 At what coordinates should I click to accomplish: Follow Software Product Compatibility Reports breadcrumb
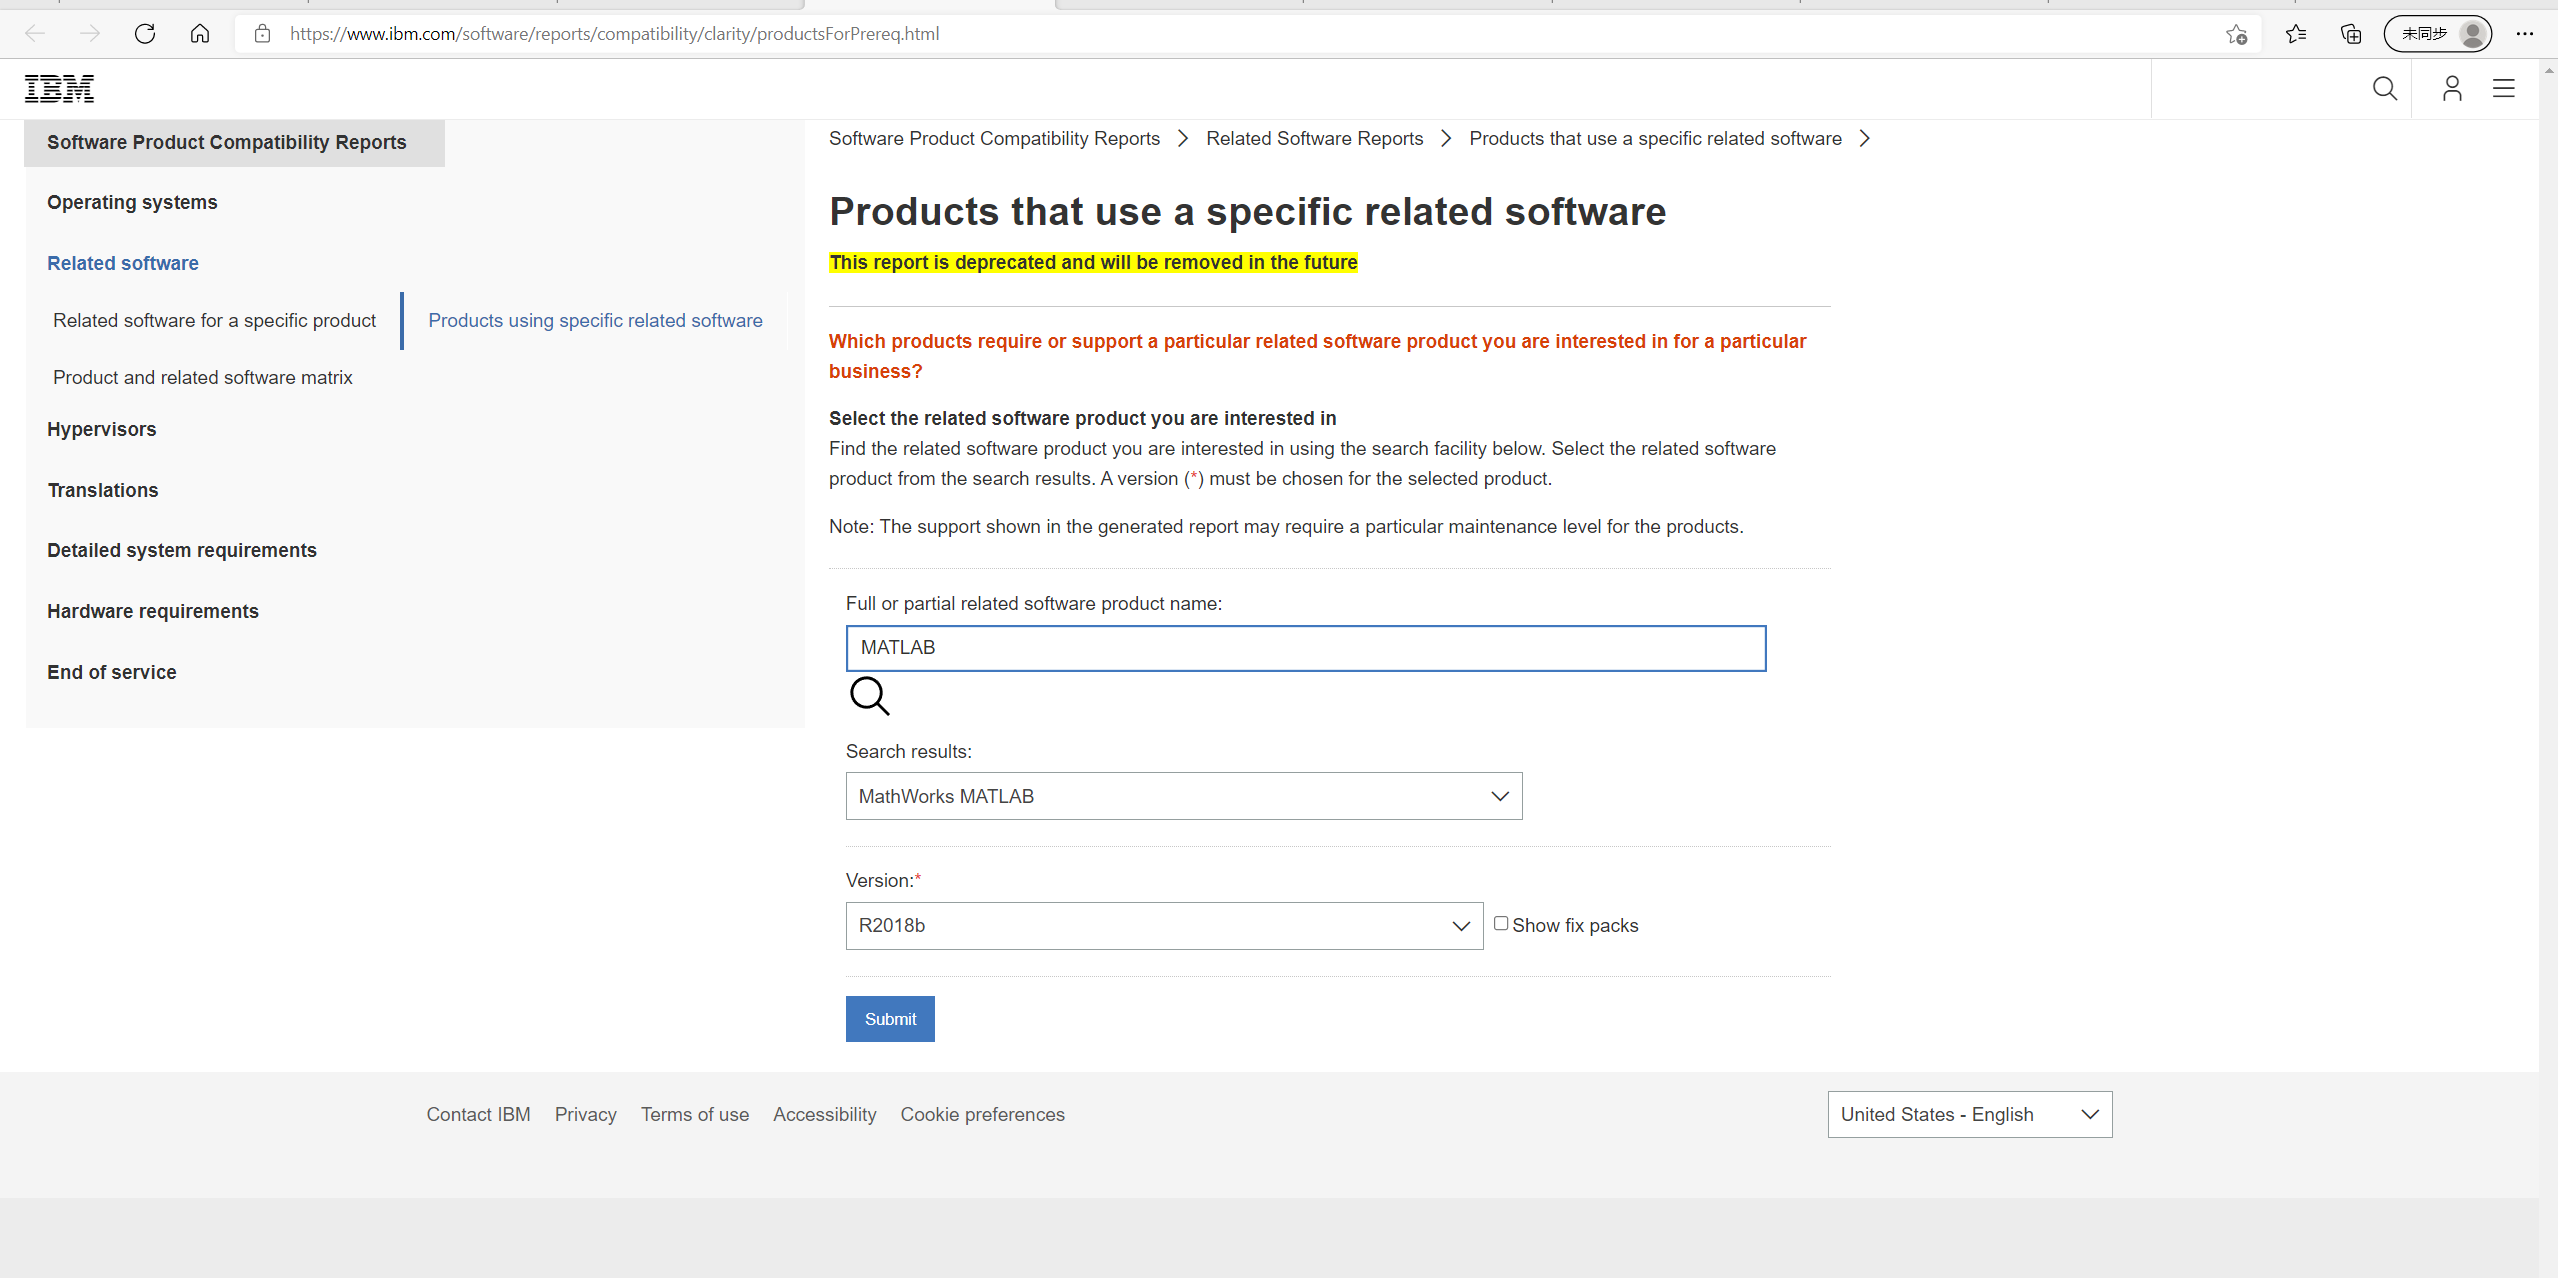994,138
